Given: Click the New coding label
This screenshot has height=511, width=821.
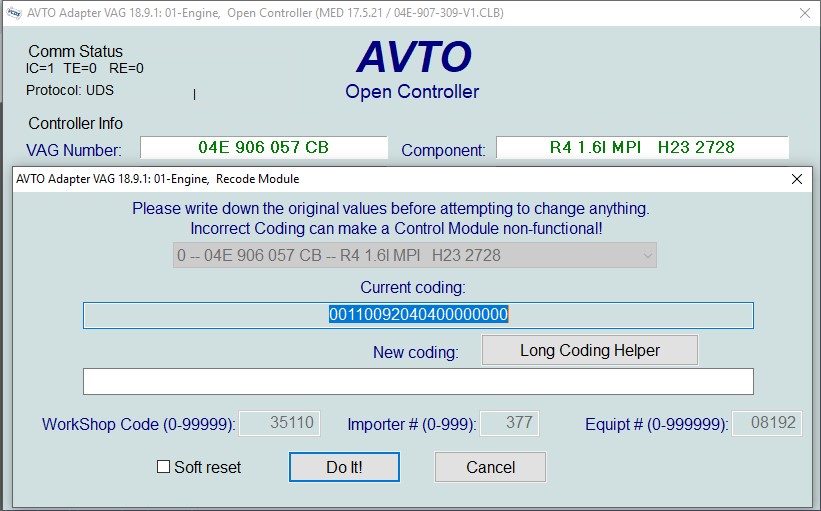Looking at the screenshot, I should (416, 352).
